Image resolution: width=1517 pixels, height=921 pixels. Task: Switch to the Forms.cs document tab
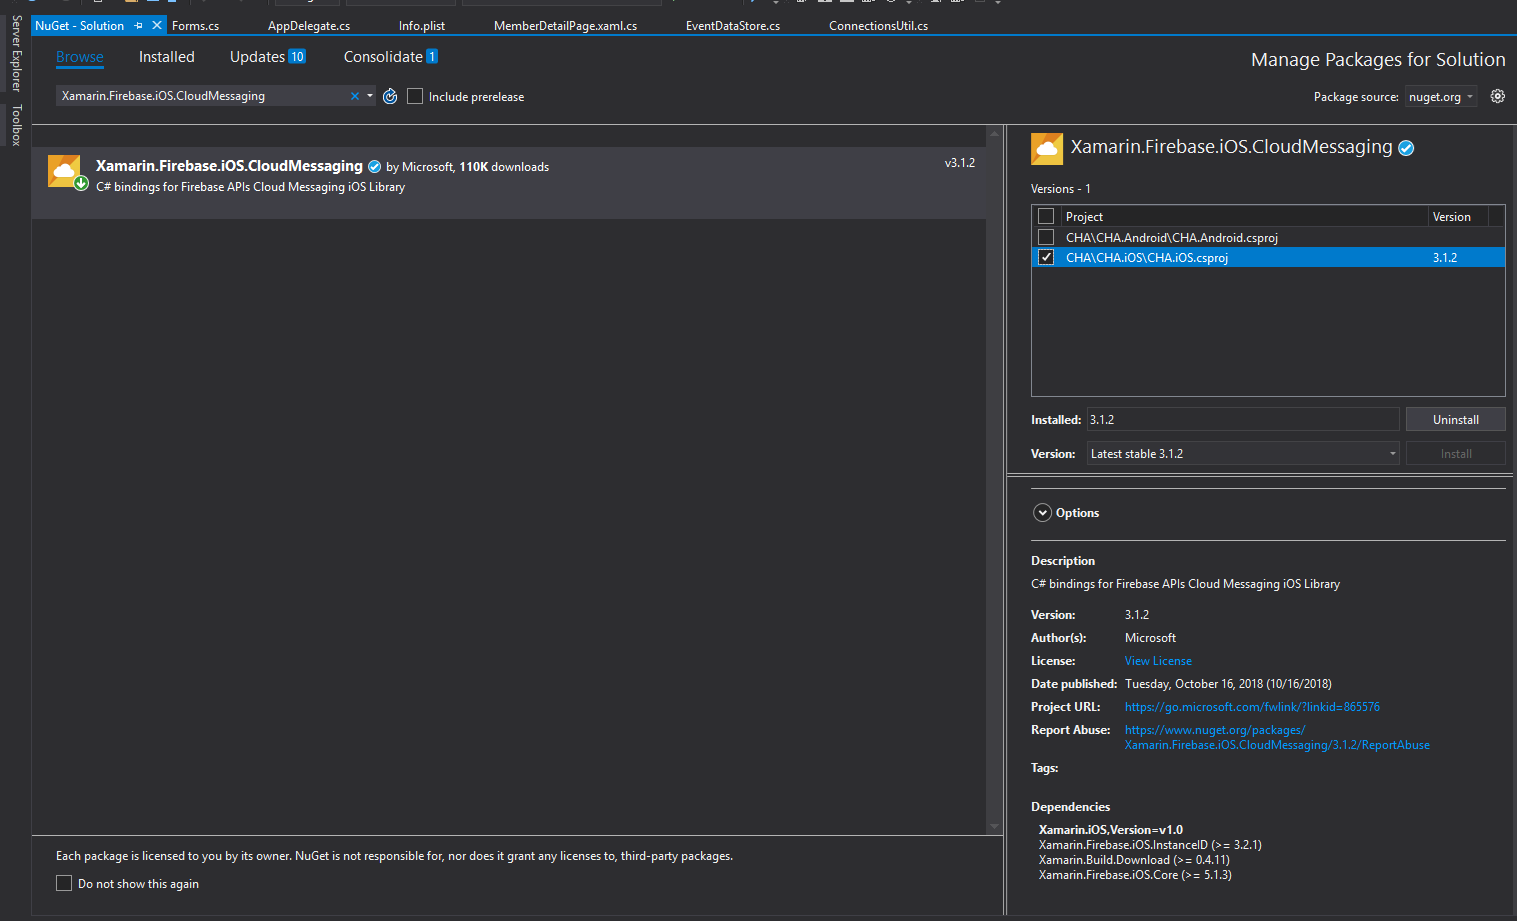[195, 25]
